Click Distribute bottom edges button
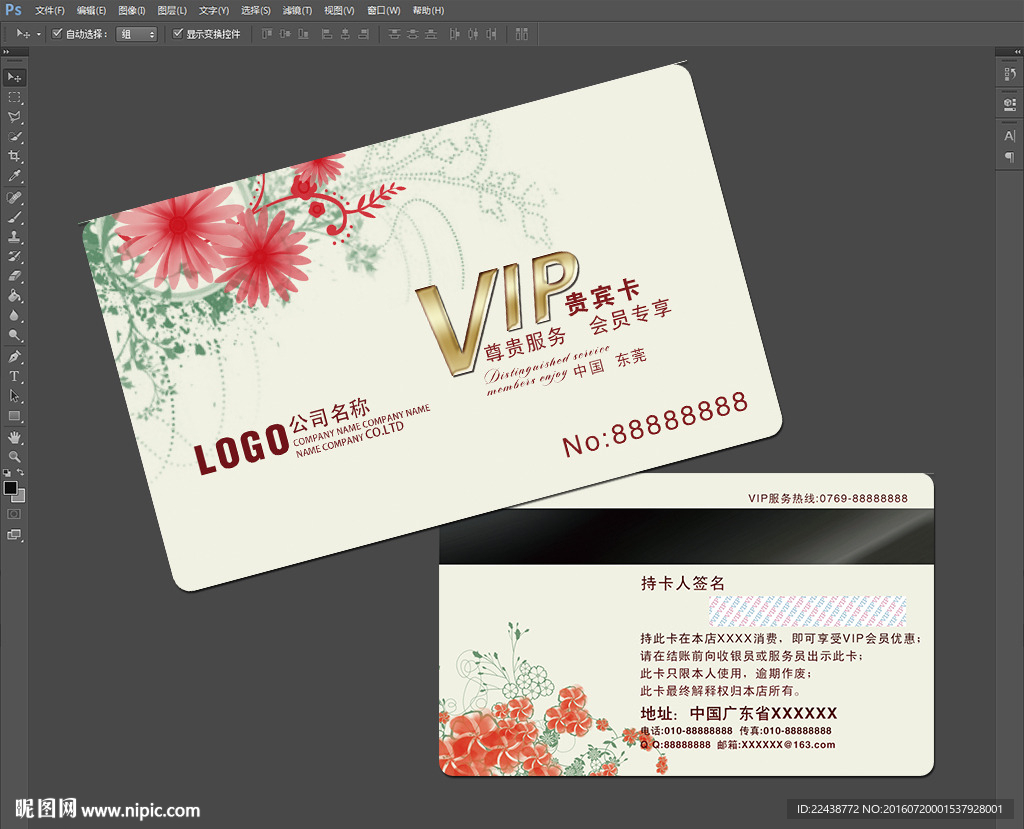Screen dimensions: 1024x829 point(430,33)
